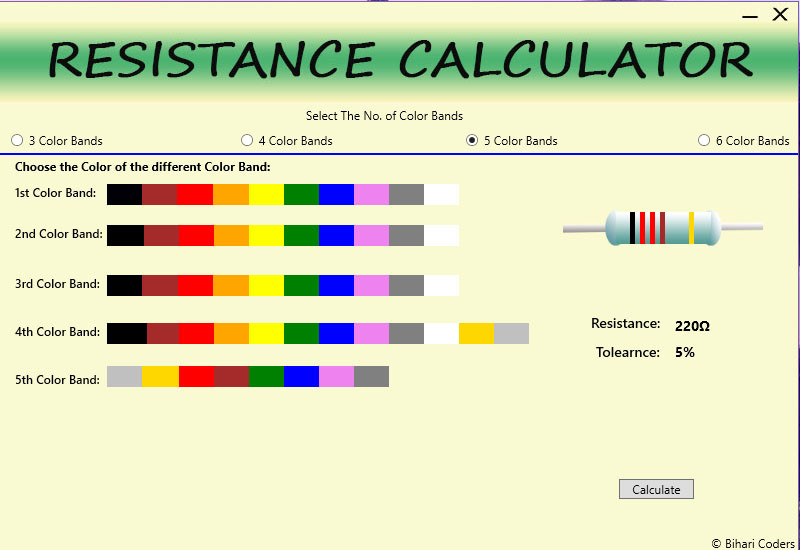Pick brown for the 1st Color Band

[160, 194]
